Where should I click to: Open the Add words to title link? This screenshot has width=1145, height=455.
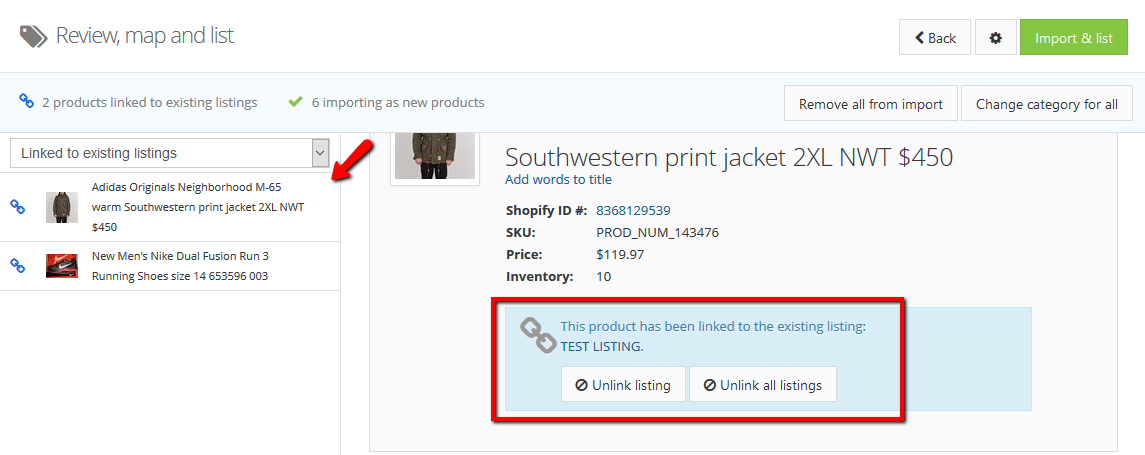(x=558, y=180)
